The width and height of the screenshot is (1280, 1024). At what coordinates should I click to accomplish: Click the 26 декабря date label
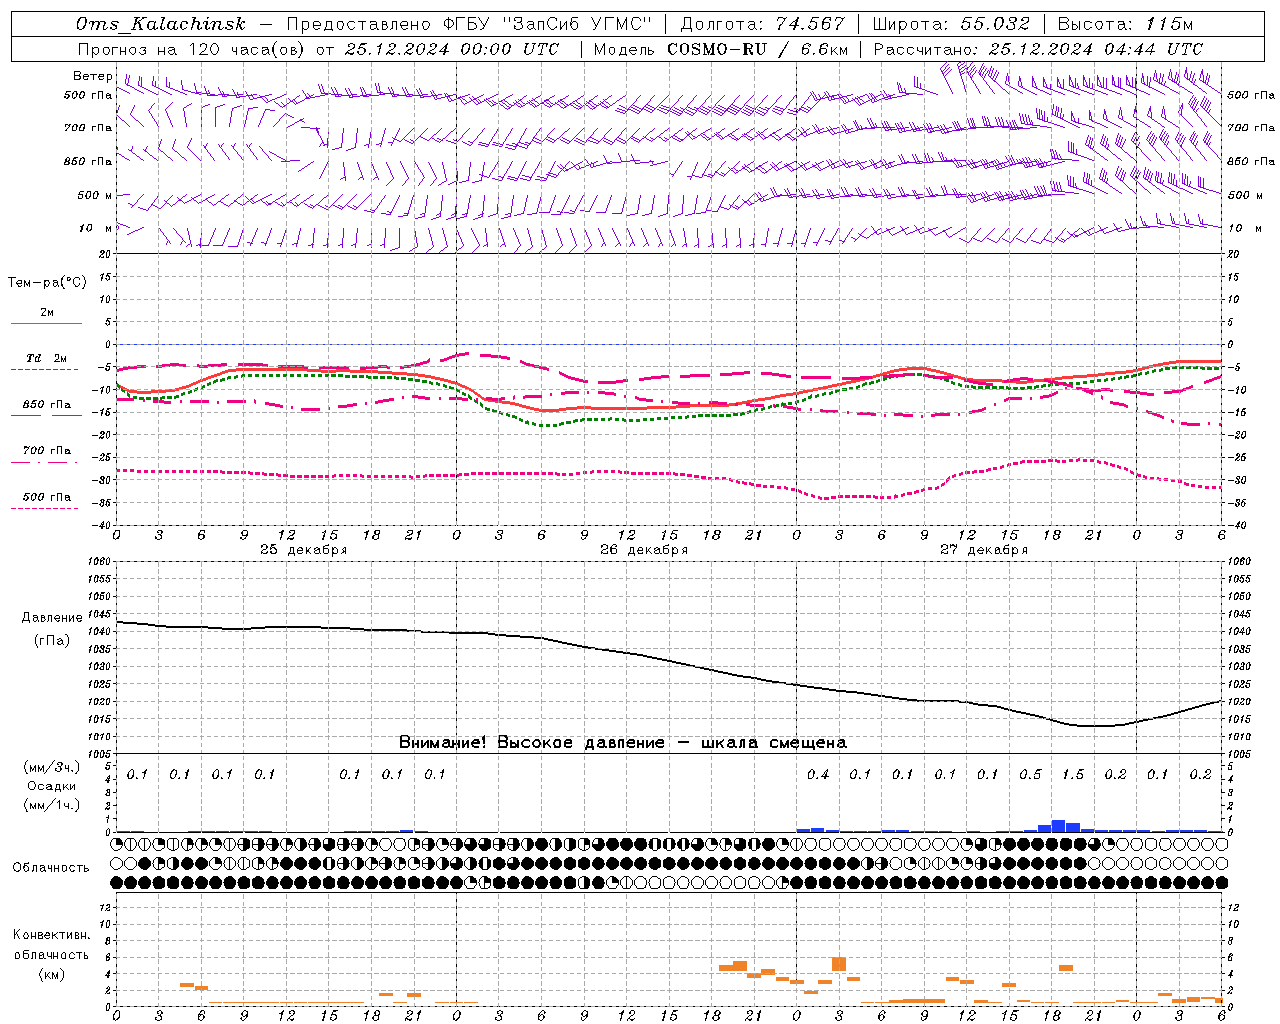(x=644, y=550)
